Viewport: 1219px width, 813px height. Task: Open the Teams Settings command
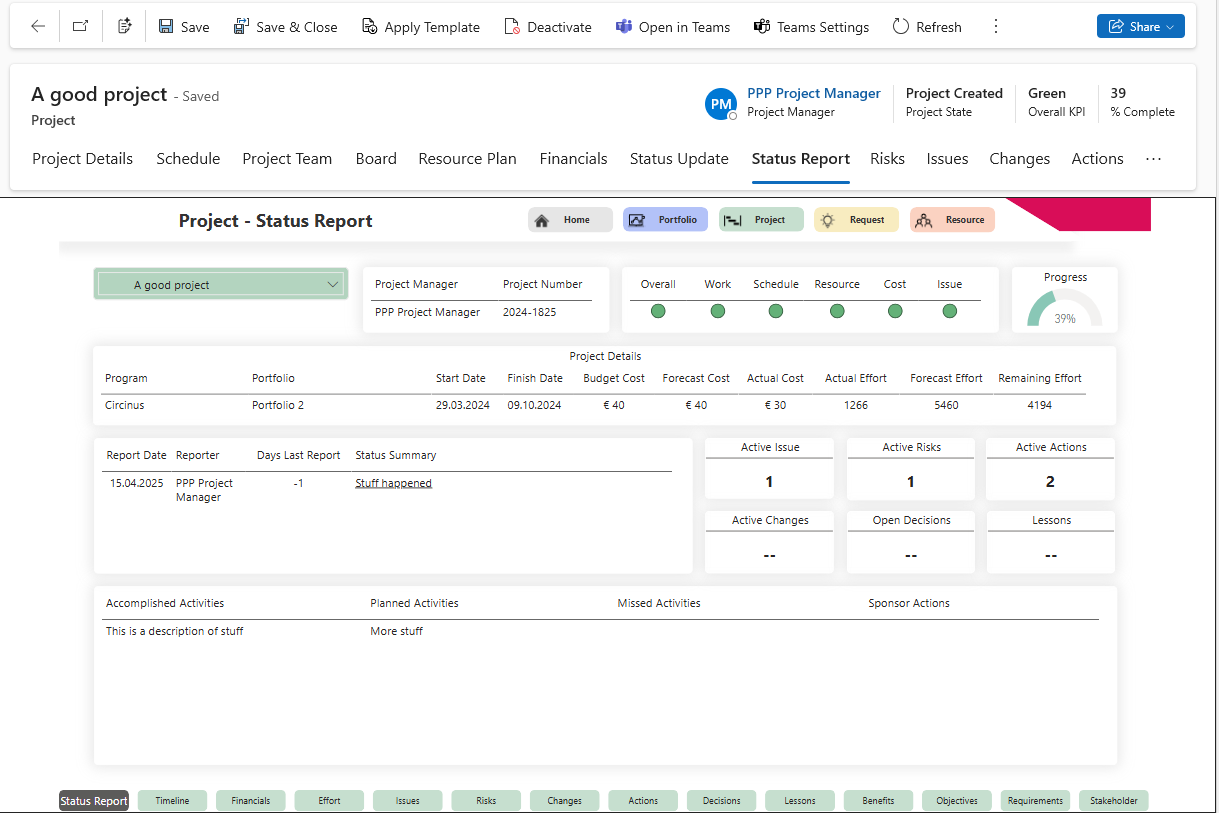click(x=811, y=27)
